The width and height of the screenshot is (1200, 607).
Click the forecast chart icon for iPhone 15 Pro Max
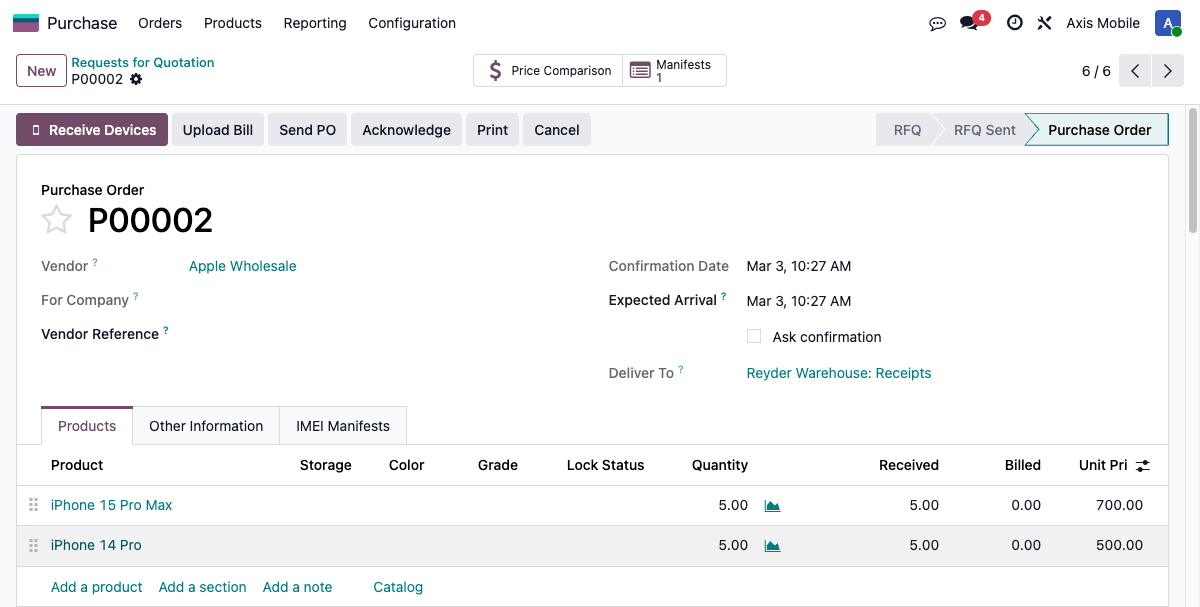pyautogui.click(x=772, y=506)
